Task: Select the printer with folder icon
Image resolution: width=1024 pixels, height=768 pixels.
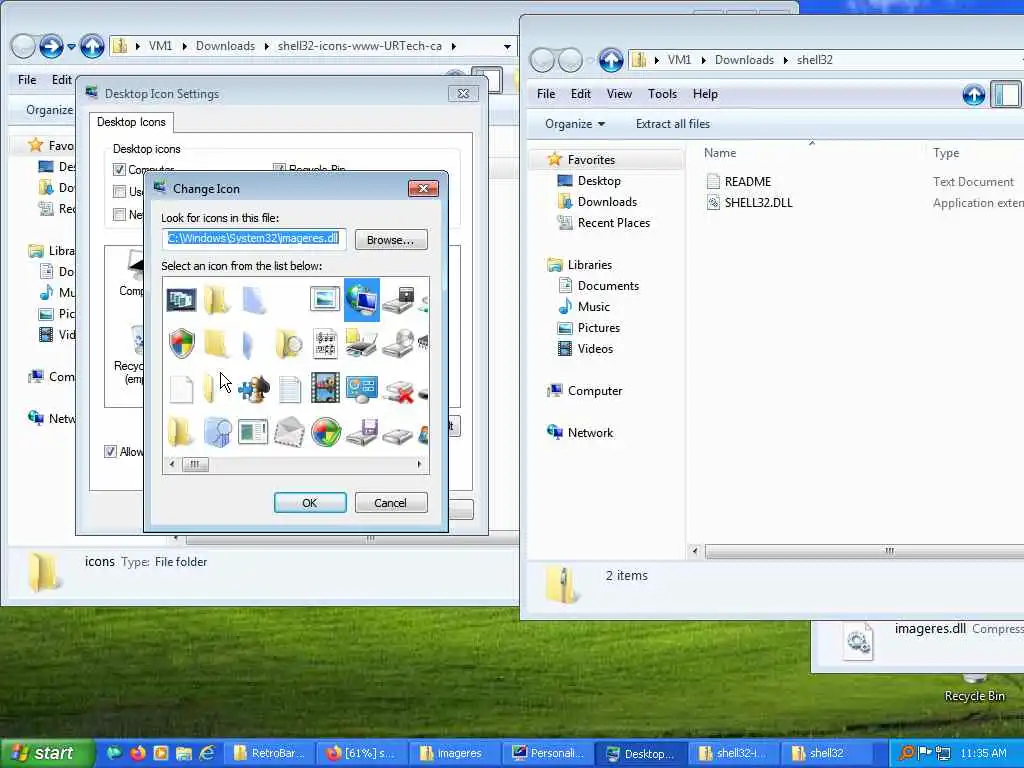Action: pos(361,343)
